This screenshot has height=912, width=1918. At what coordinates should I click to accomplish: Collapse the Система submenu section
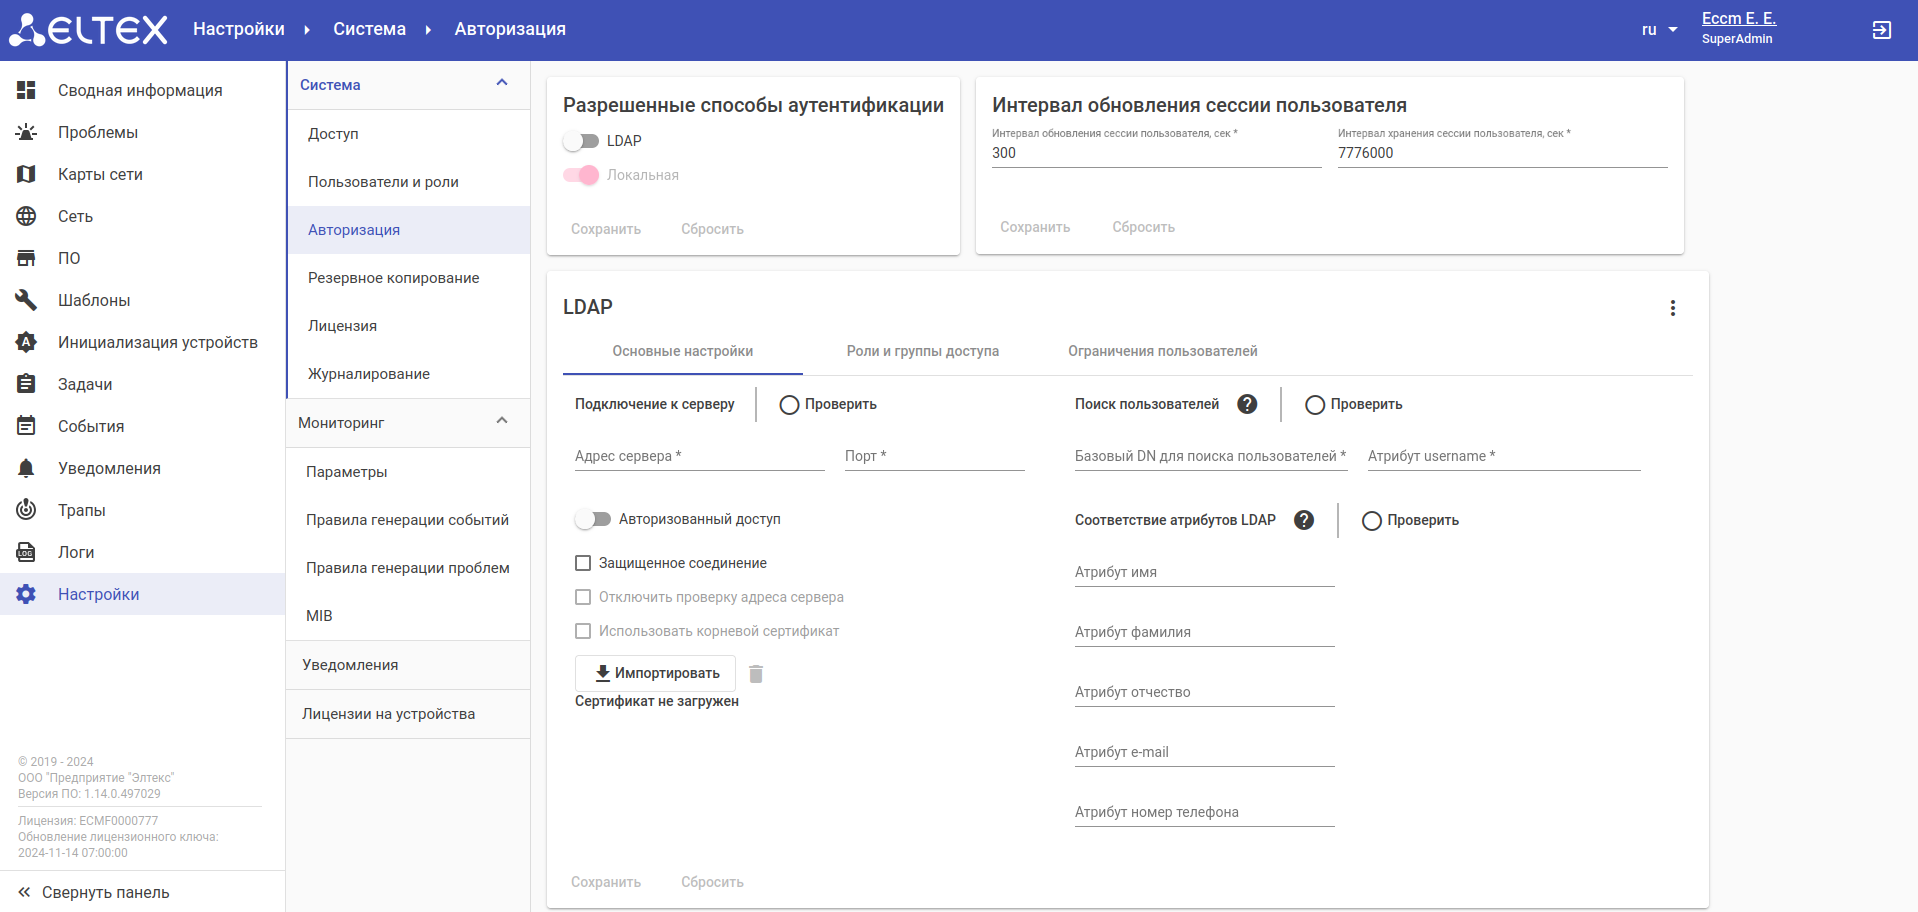tap(502, 83)
